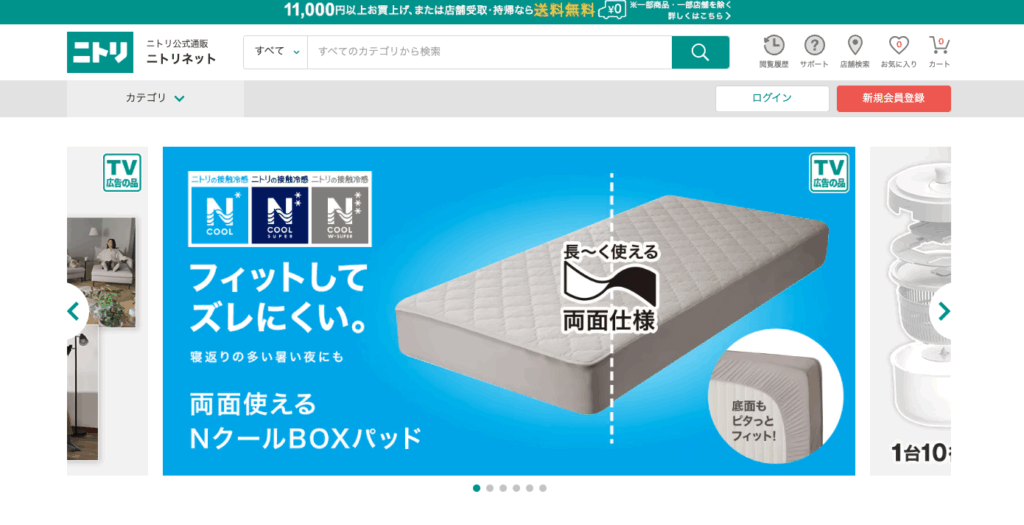Select the second carousel dot
Image resolution: width=1024 pixels, height=525 pixels.
point(490,488)
